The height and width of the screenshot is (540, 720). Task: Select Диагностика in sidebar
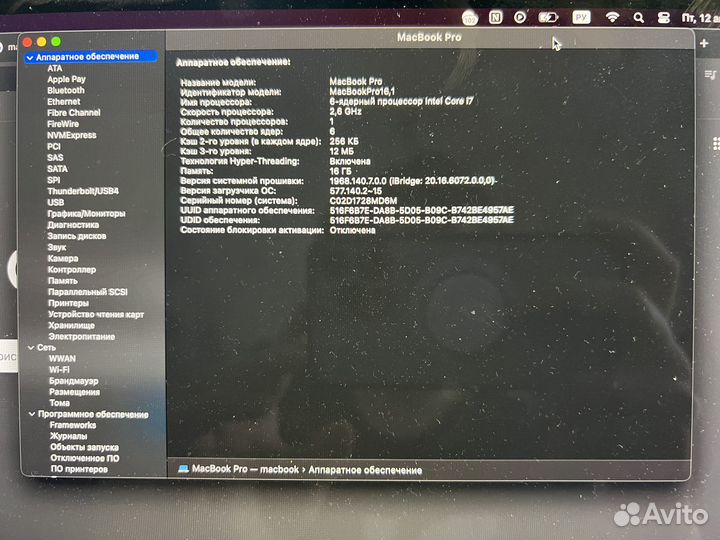pos(73,225)
